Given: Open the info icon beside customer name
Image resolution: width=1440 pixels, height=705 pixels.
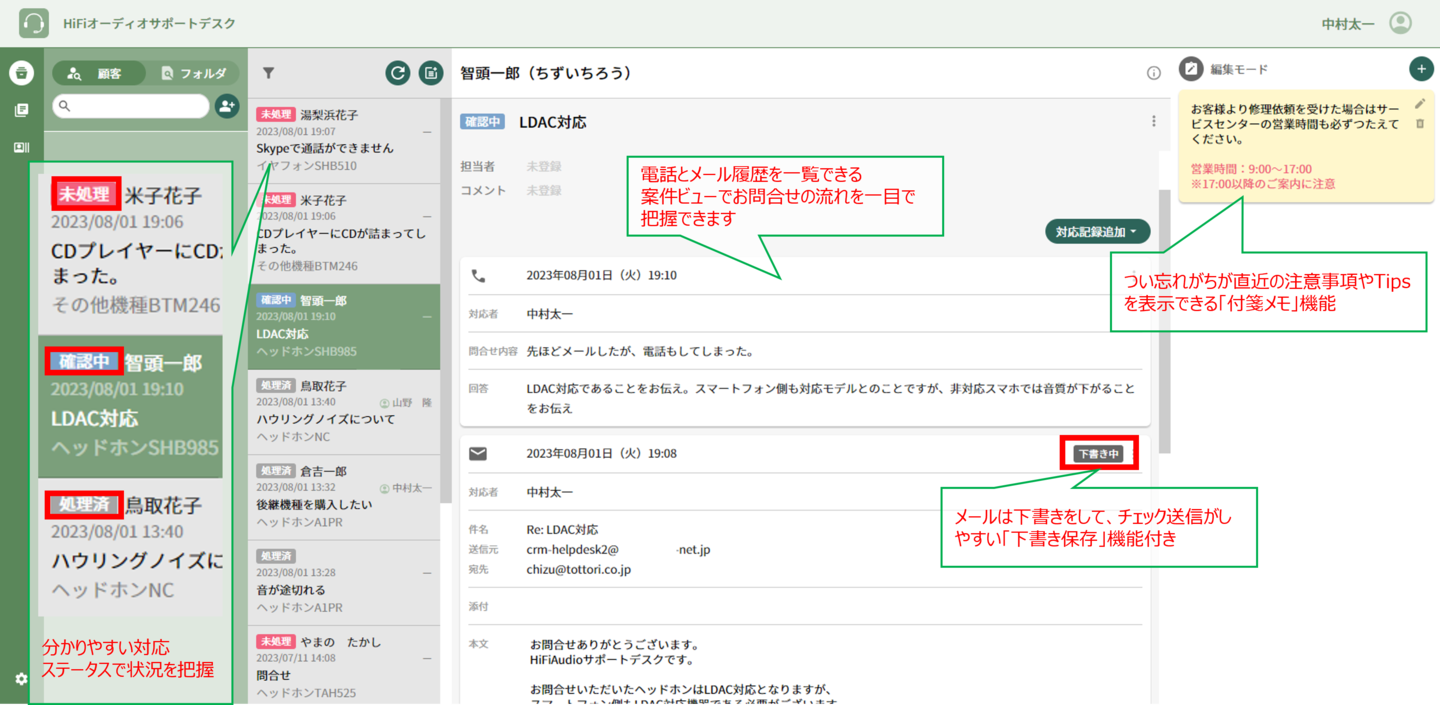Looking at the screenshot, I should pos(1153,73).
